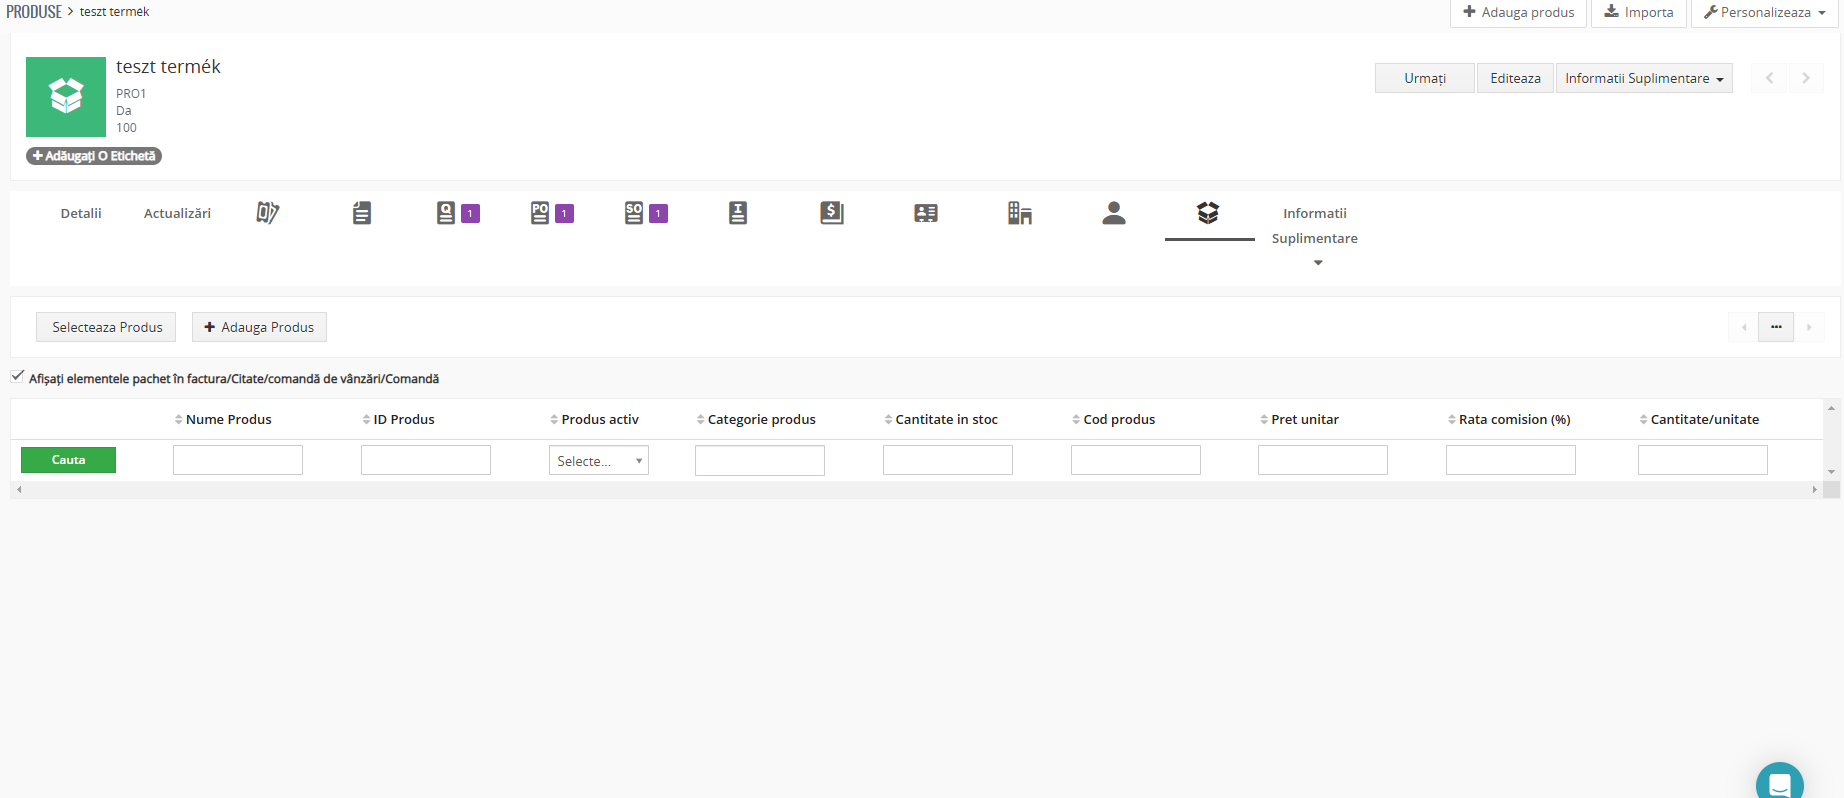Click the horizontal scrollbar left arrow
This screenshot has width=1844, height=798.
[x=19, y=490]
